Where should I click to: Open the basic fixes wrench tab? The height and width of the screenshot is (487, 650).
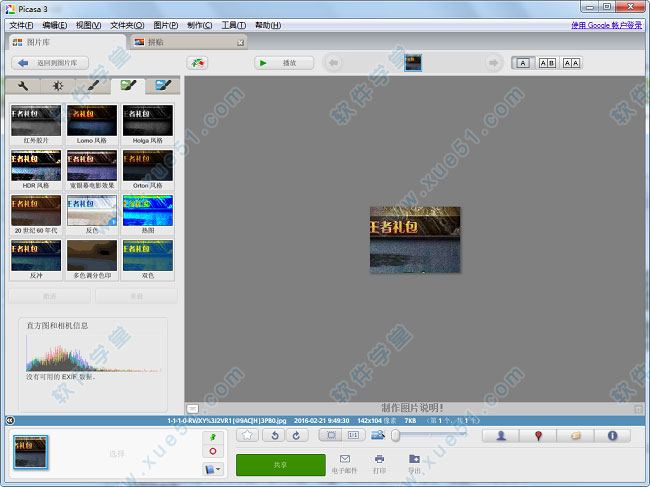click(x=23, y=86)
